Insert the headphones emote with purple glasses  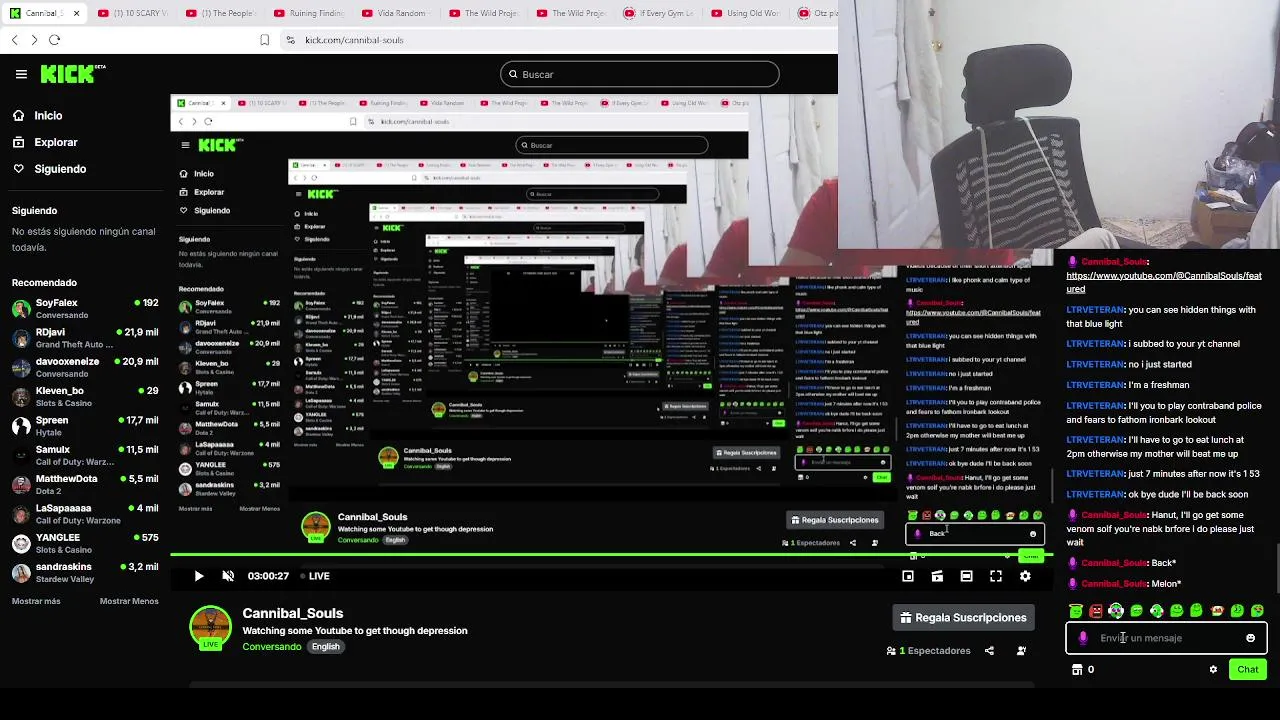click(x=1116, y=610)
